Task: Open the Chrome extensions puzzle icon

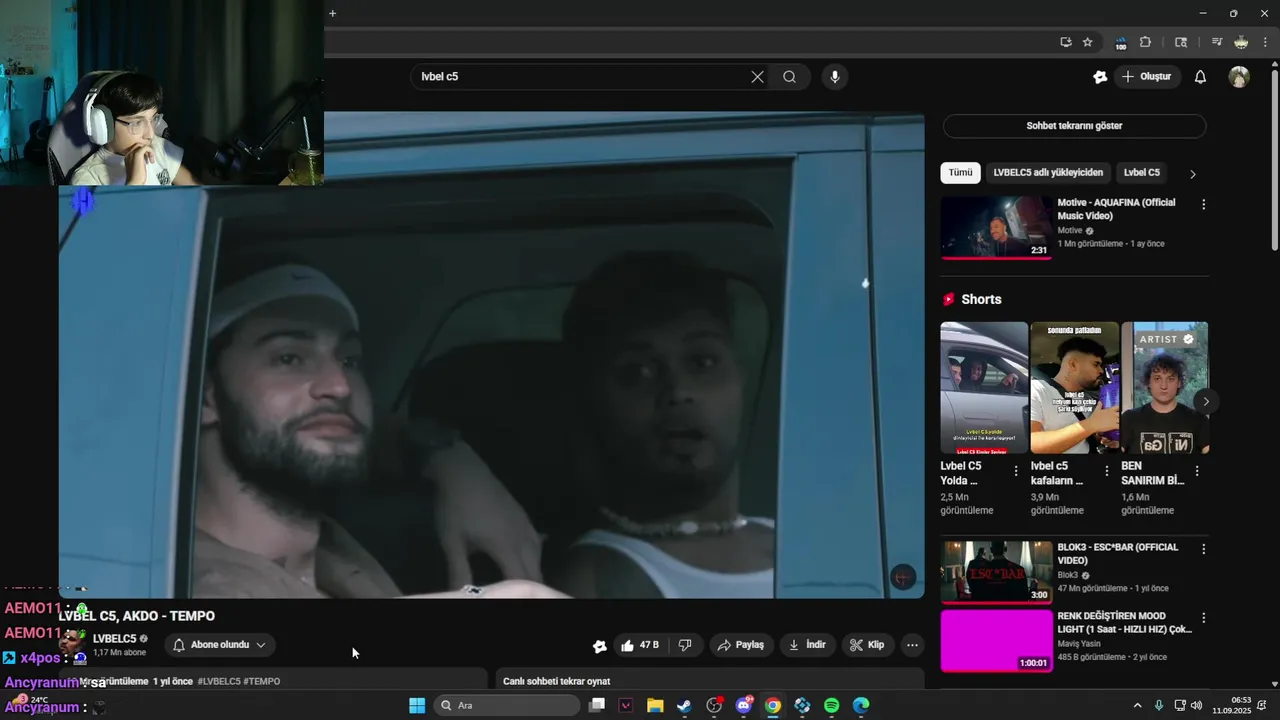Action: click(1145, 42)
